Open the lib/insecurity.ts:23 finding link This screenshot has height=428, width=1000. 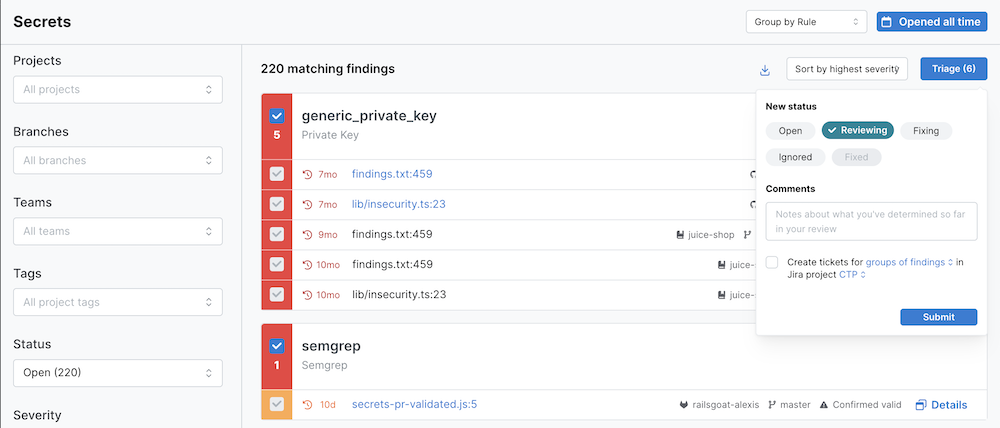click(x=398, y=204)
